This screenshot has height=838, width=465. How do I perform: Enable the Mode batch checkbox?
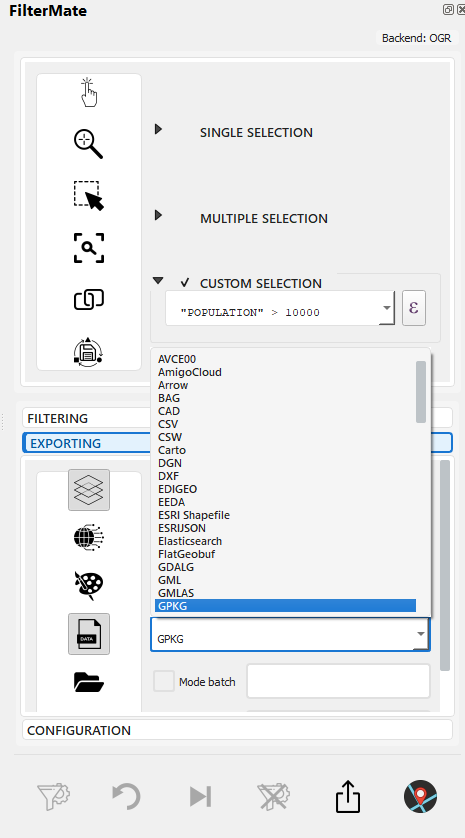tap(164, 681)
